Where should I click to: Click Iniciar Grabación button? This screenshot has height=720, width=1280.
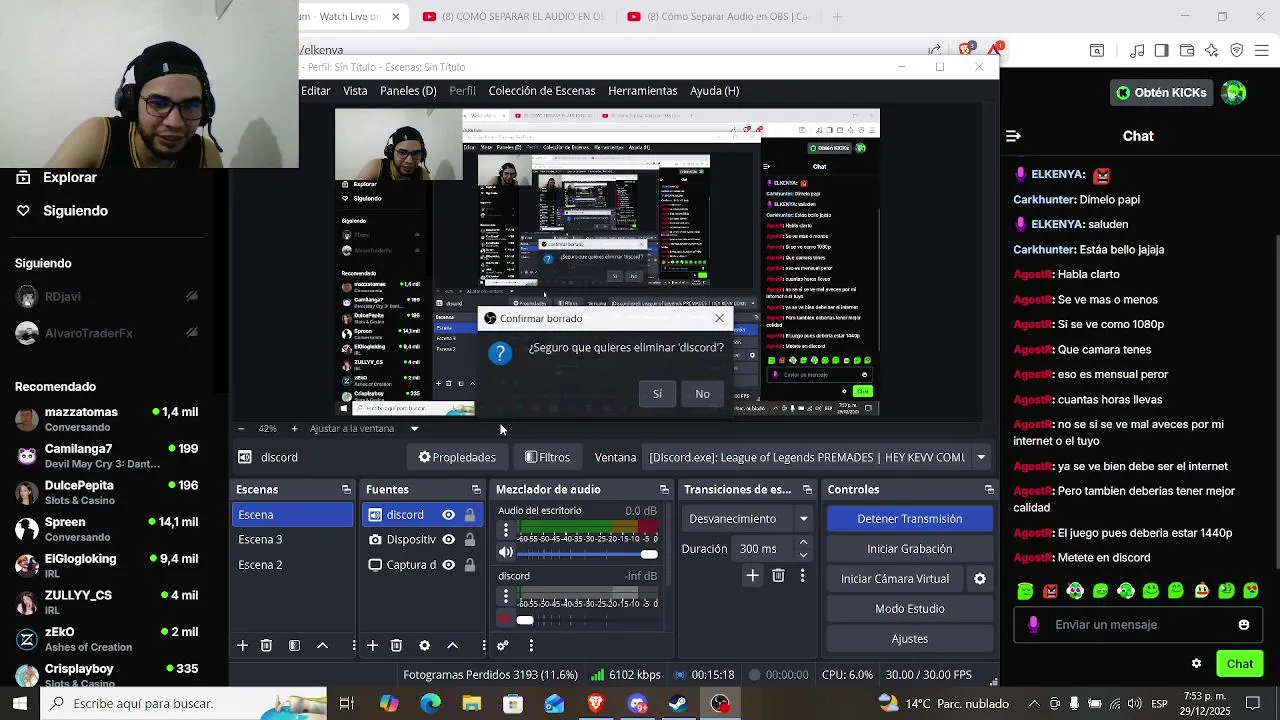point(910,549)
